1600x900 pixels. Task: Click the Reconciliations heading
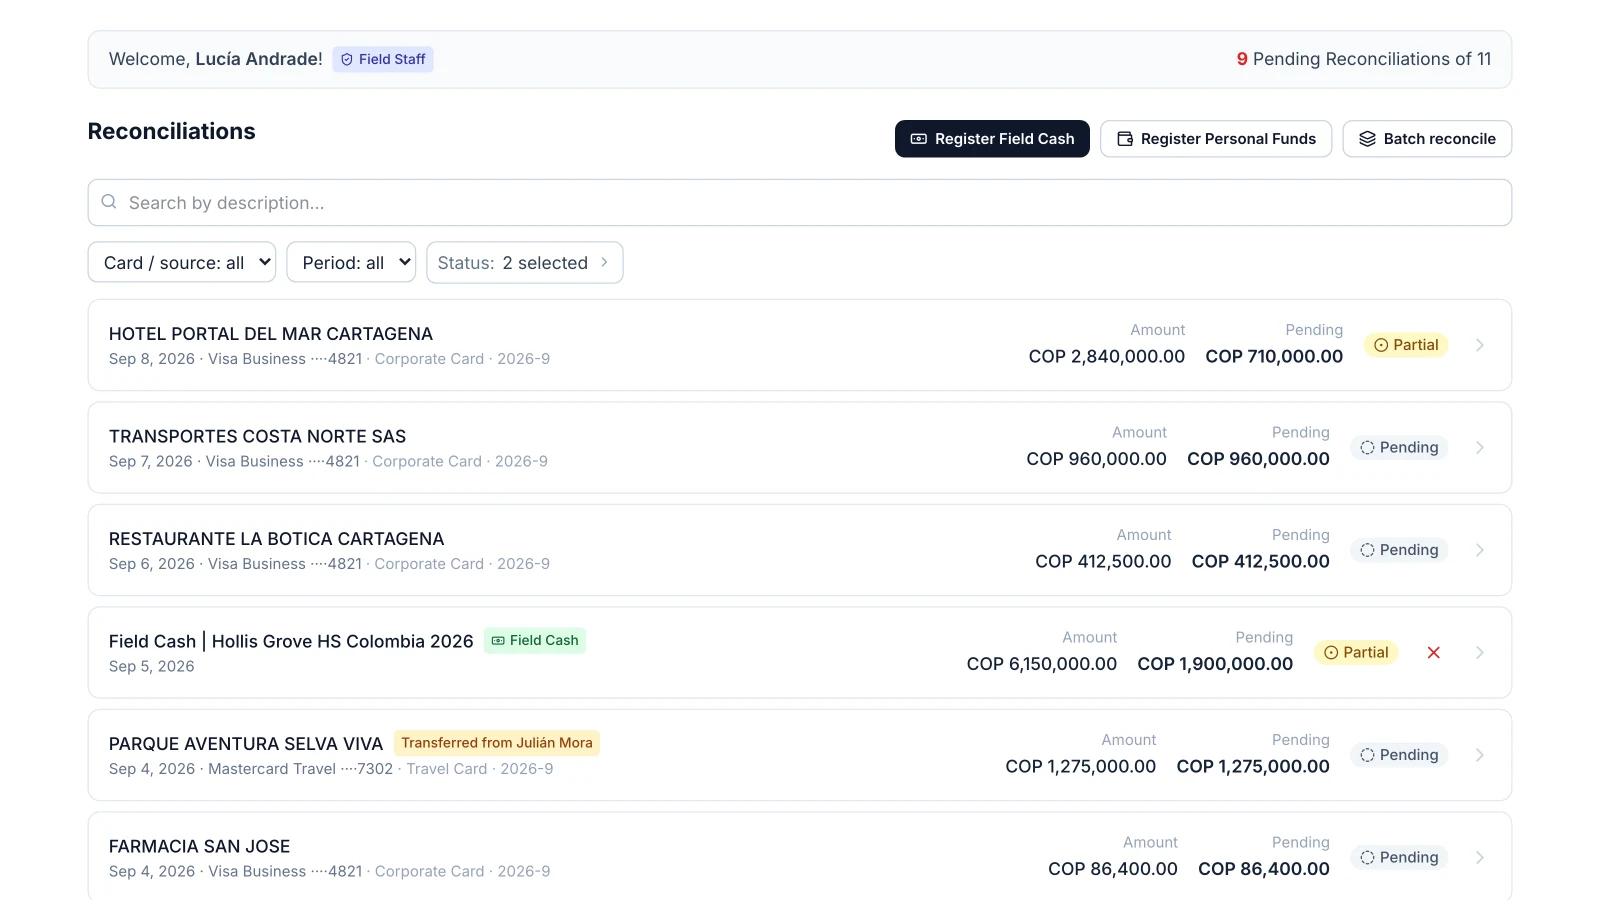click(x=172, y=131)
